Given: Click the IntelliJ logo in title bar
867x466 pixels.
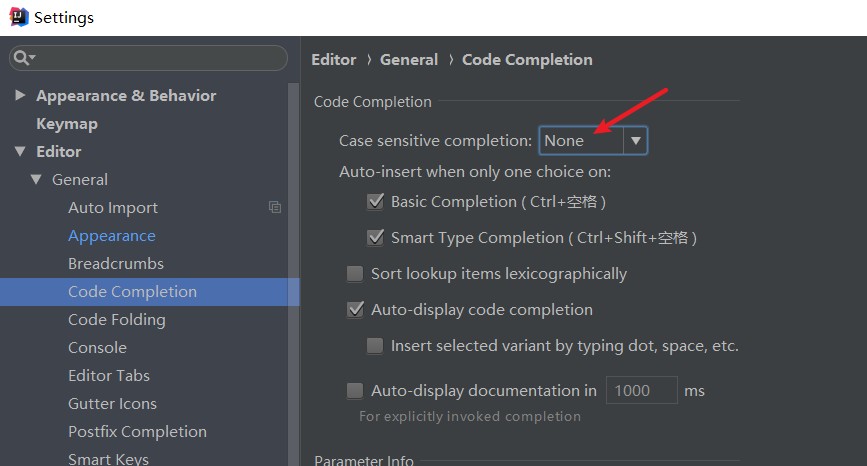Looking at the screenshot, I should click(x=17, y=17).
